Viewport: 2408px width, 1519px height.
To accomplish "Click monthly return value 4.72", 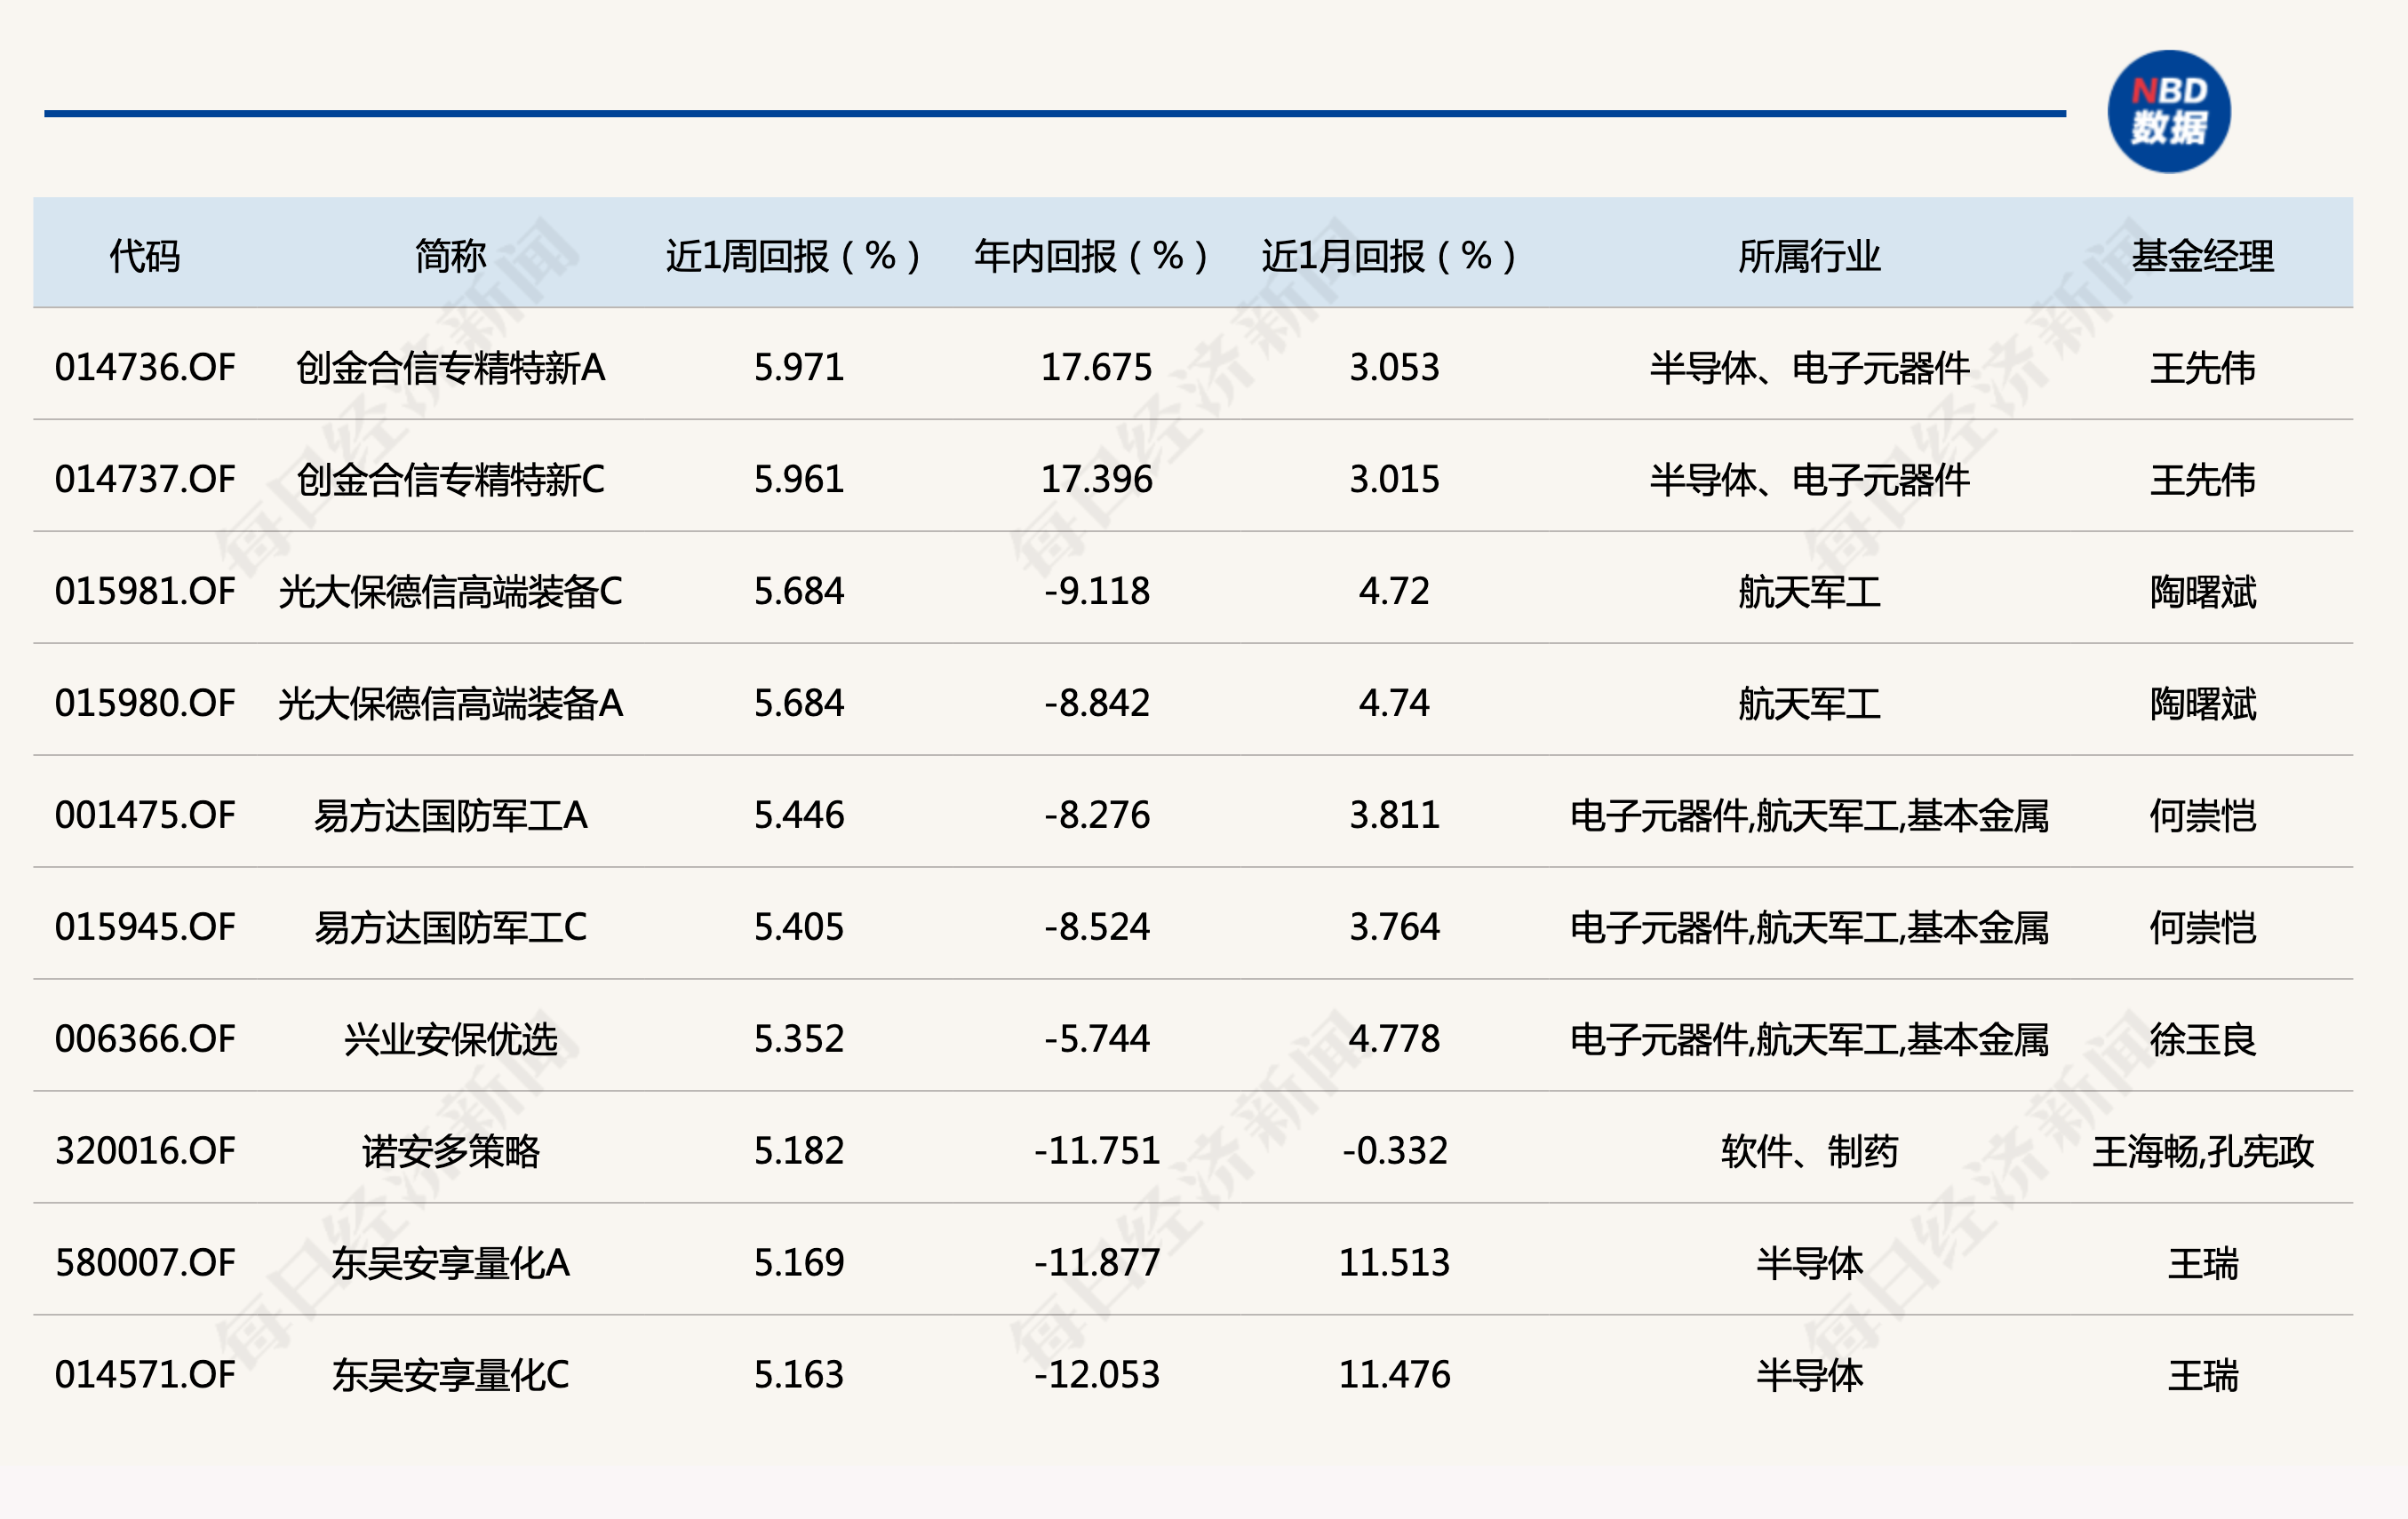I will click(1395, 591).
